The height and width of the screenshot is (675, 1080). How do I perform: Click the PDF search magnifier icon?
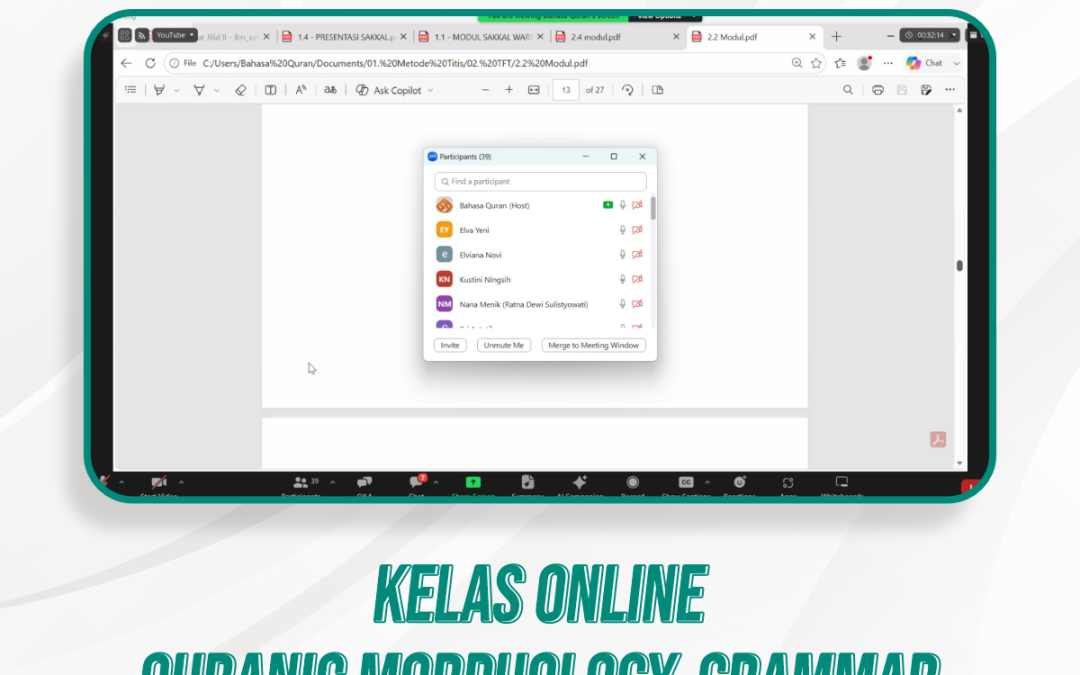848,90
